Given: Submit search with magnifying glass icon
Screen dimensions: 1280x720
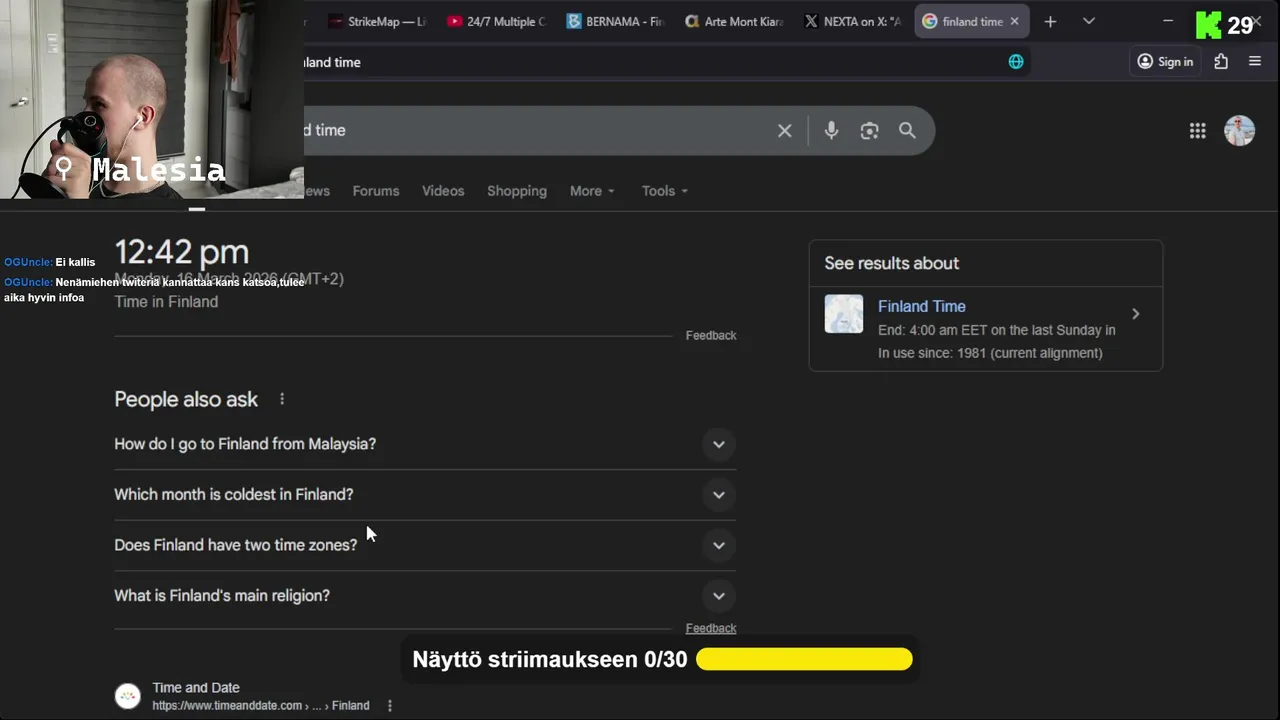Looking at the screenshot, I should [x=907, y=130].
